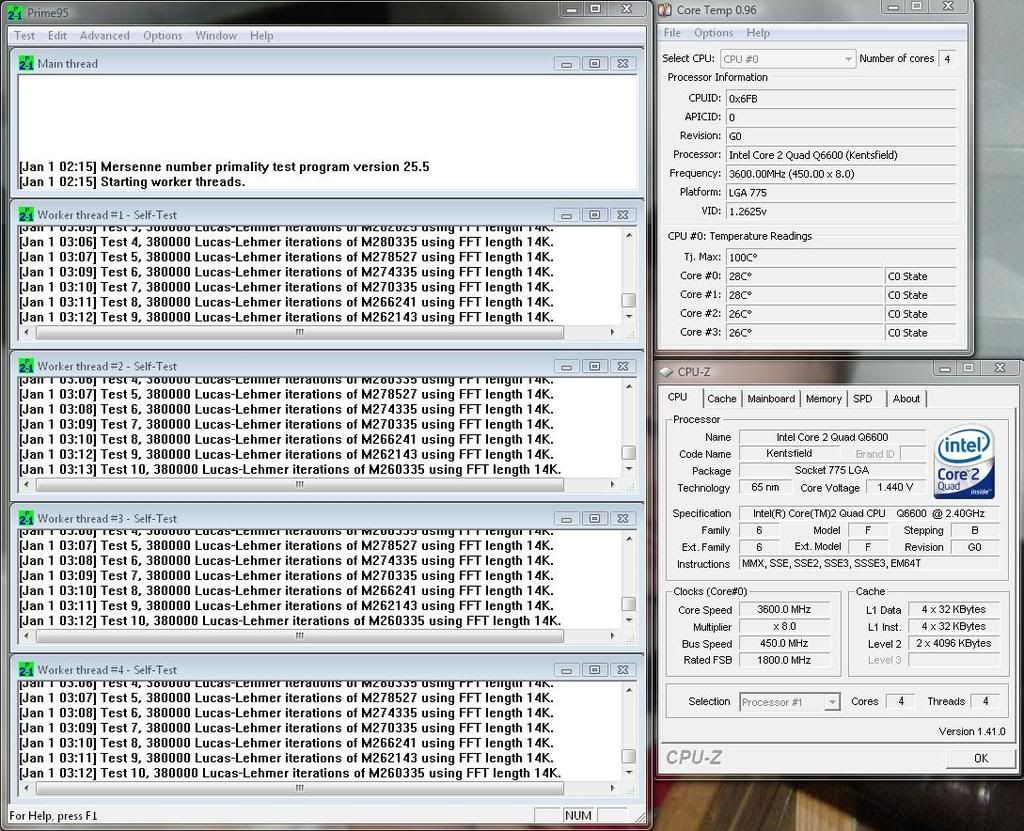Click Worker thread #4 window icon
1024x831 pixels.
coord(26,670)
